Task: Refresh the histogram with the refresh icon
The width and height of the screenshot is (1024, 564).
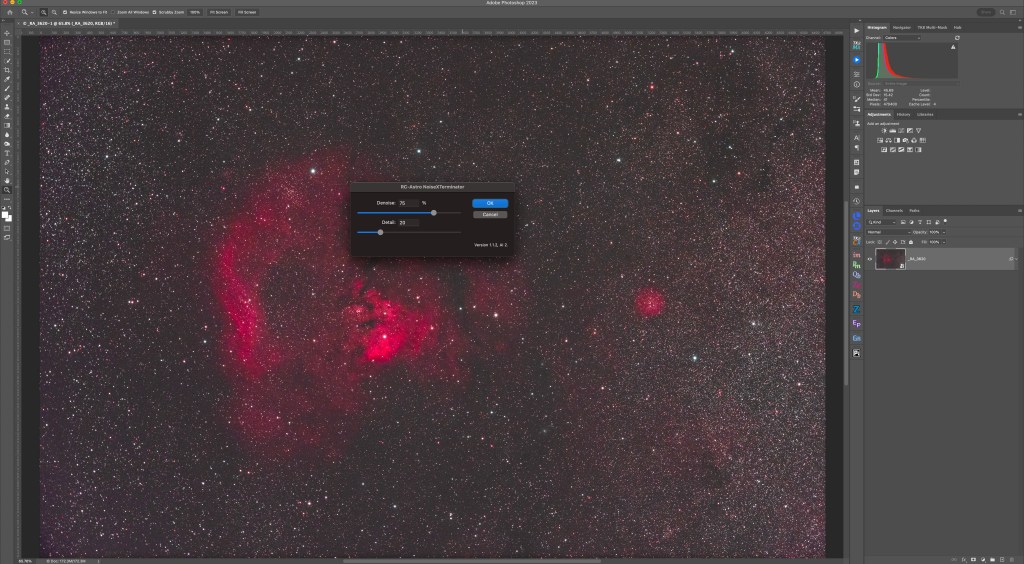Action: (x=957, y=38)
